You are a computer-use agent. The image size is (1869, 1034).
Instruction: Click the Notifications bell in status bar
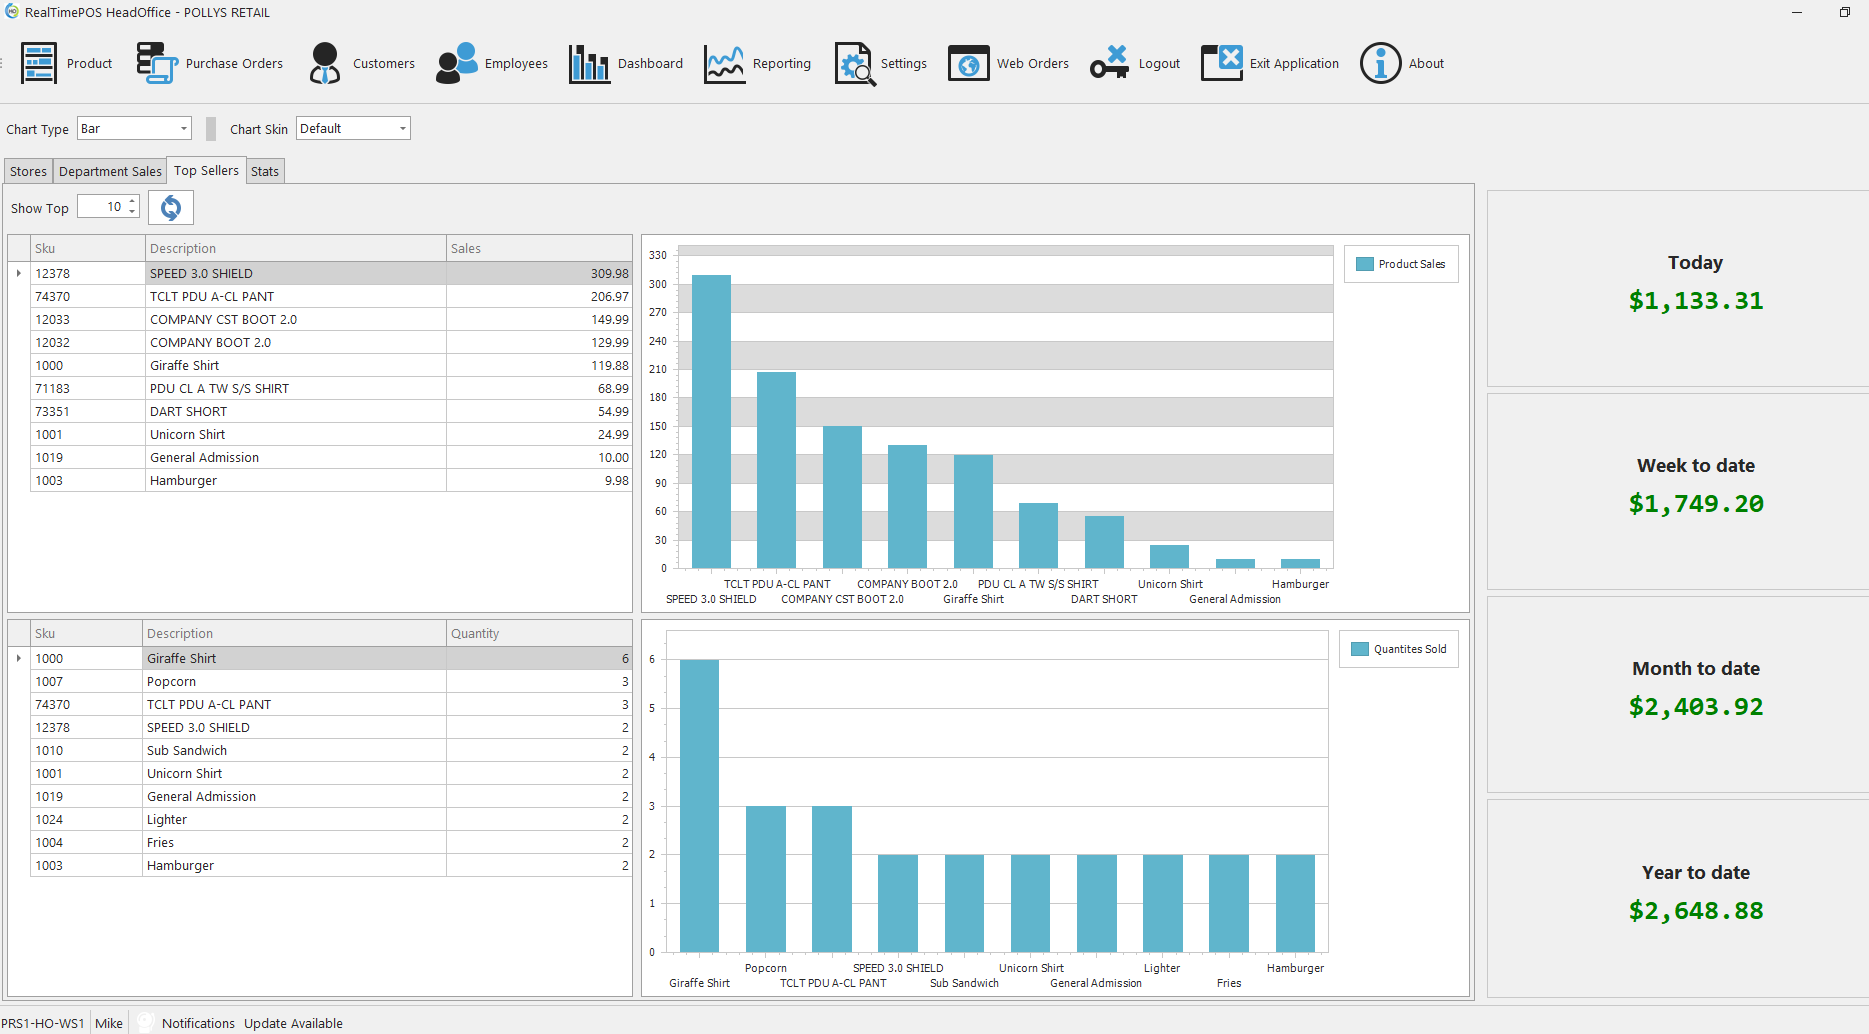146,1022
